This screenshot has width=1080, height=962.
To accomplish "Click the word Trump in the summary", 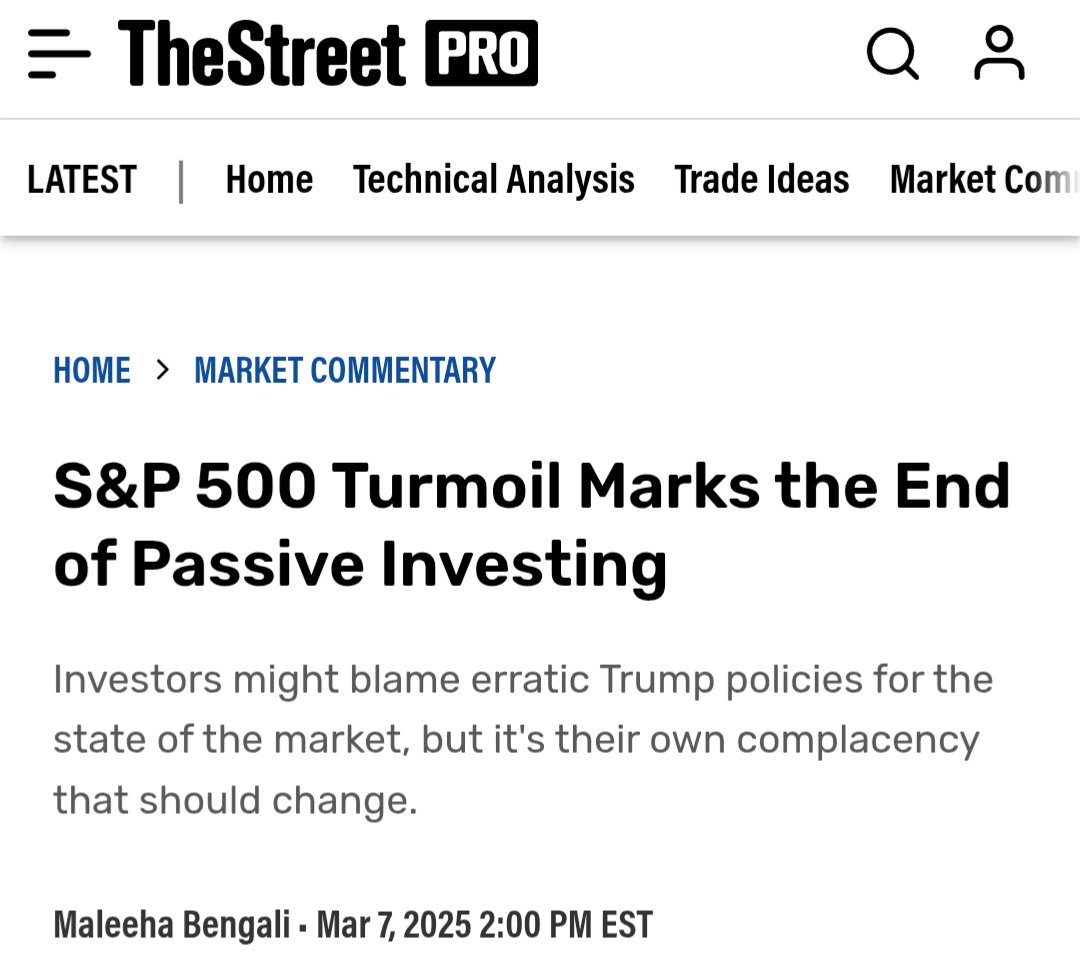I will pyautogui.click(x=657, y=680).
